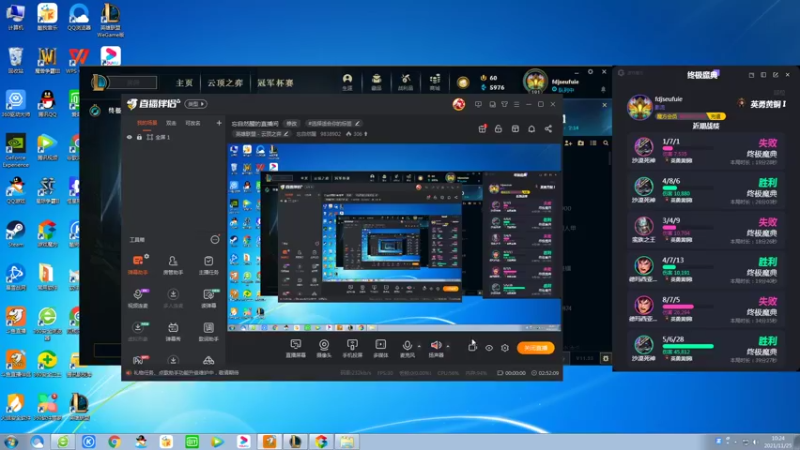Open the third scene tab beside the plus

point(193,123)
